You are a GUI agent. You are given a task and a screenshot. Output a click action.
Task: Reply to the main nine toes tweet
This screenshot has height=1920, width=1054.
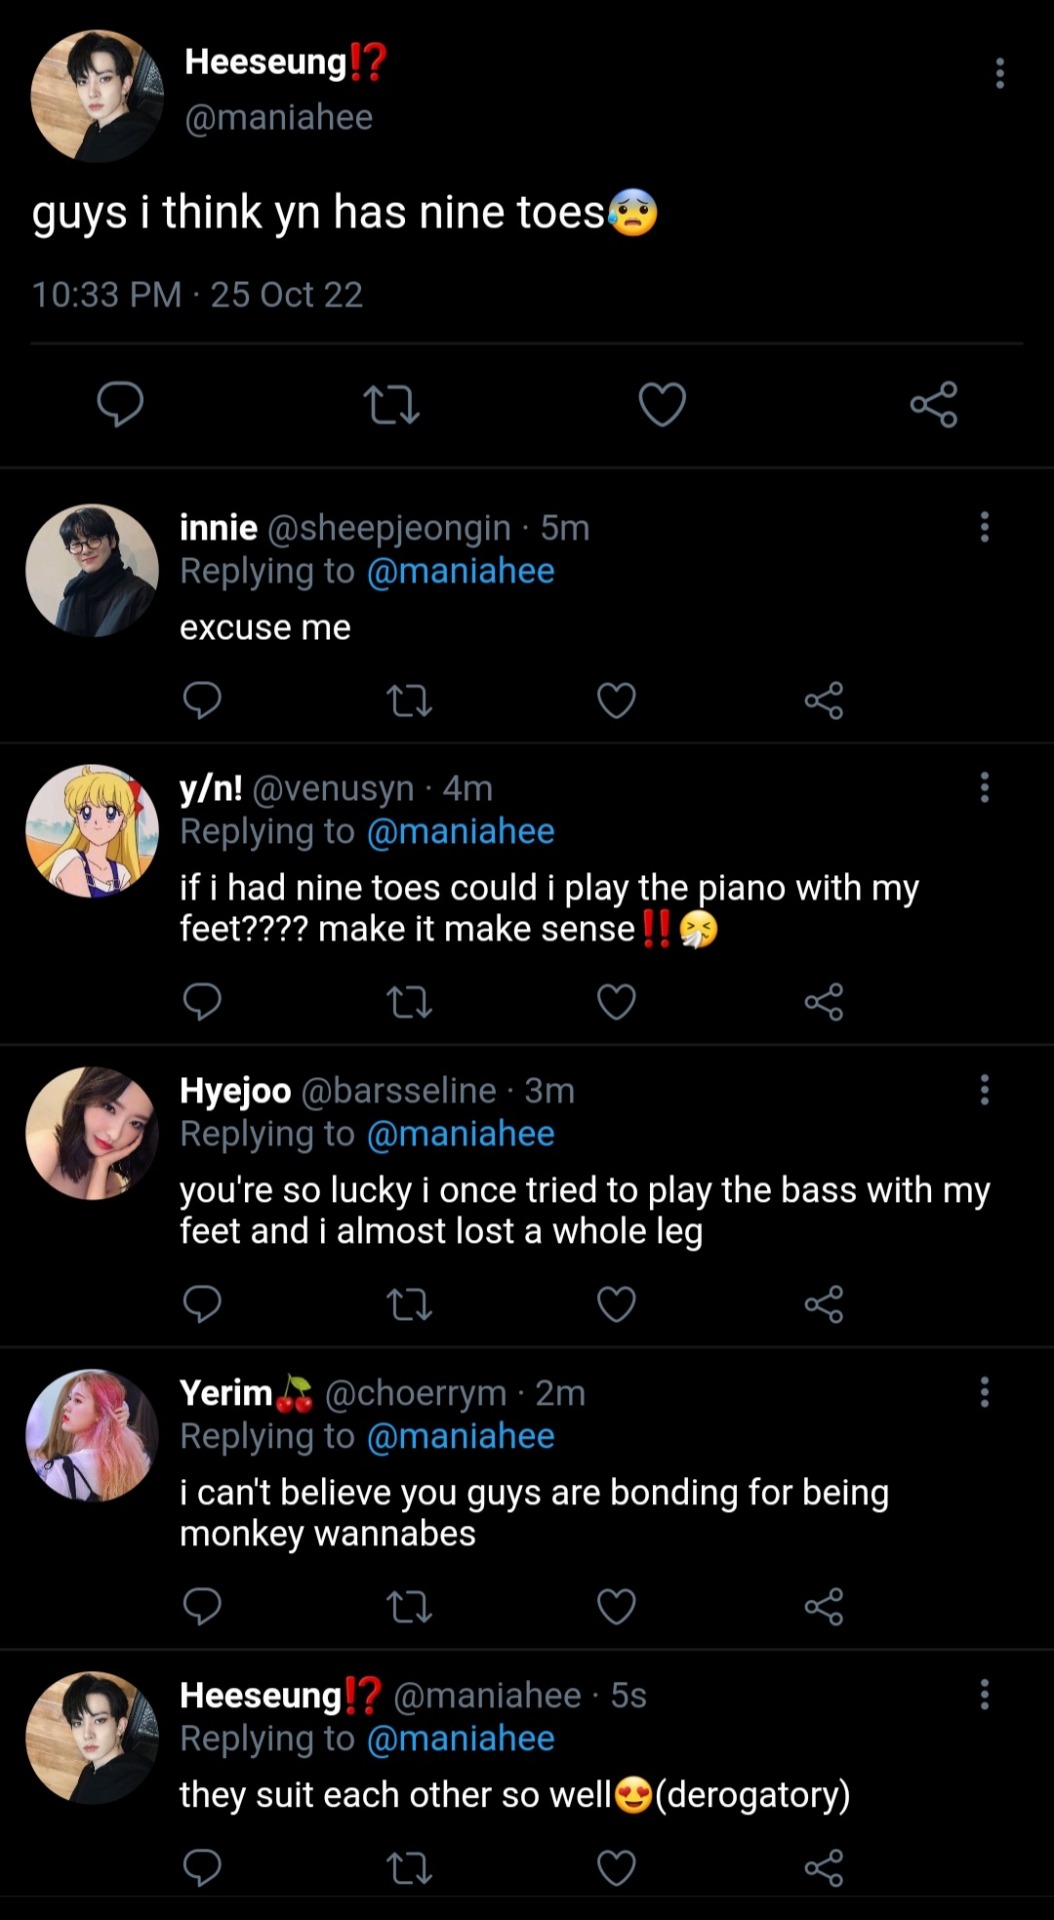(x=120, y=404)
